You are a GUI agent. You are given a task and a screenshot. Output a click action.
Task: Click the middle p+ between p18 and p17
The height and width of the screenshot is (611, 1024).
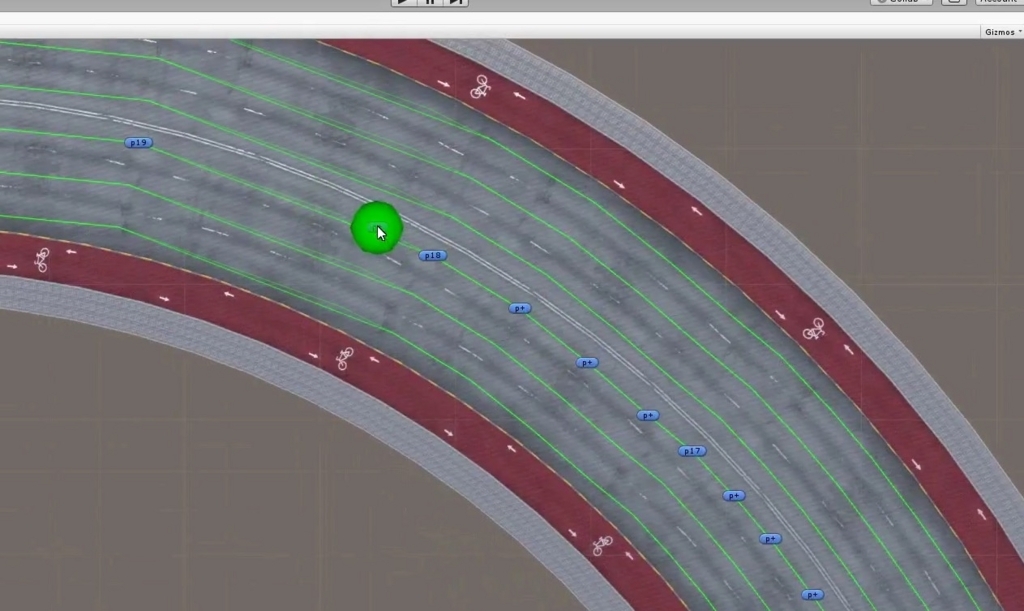click(x=586, y=362)
